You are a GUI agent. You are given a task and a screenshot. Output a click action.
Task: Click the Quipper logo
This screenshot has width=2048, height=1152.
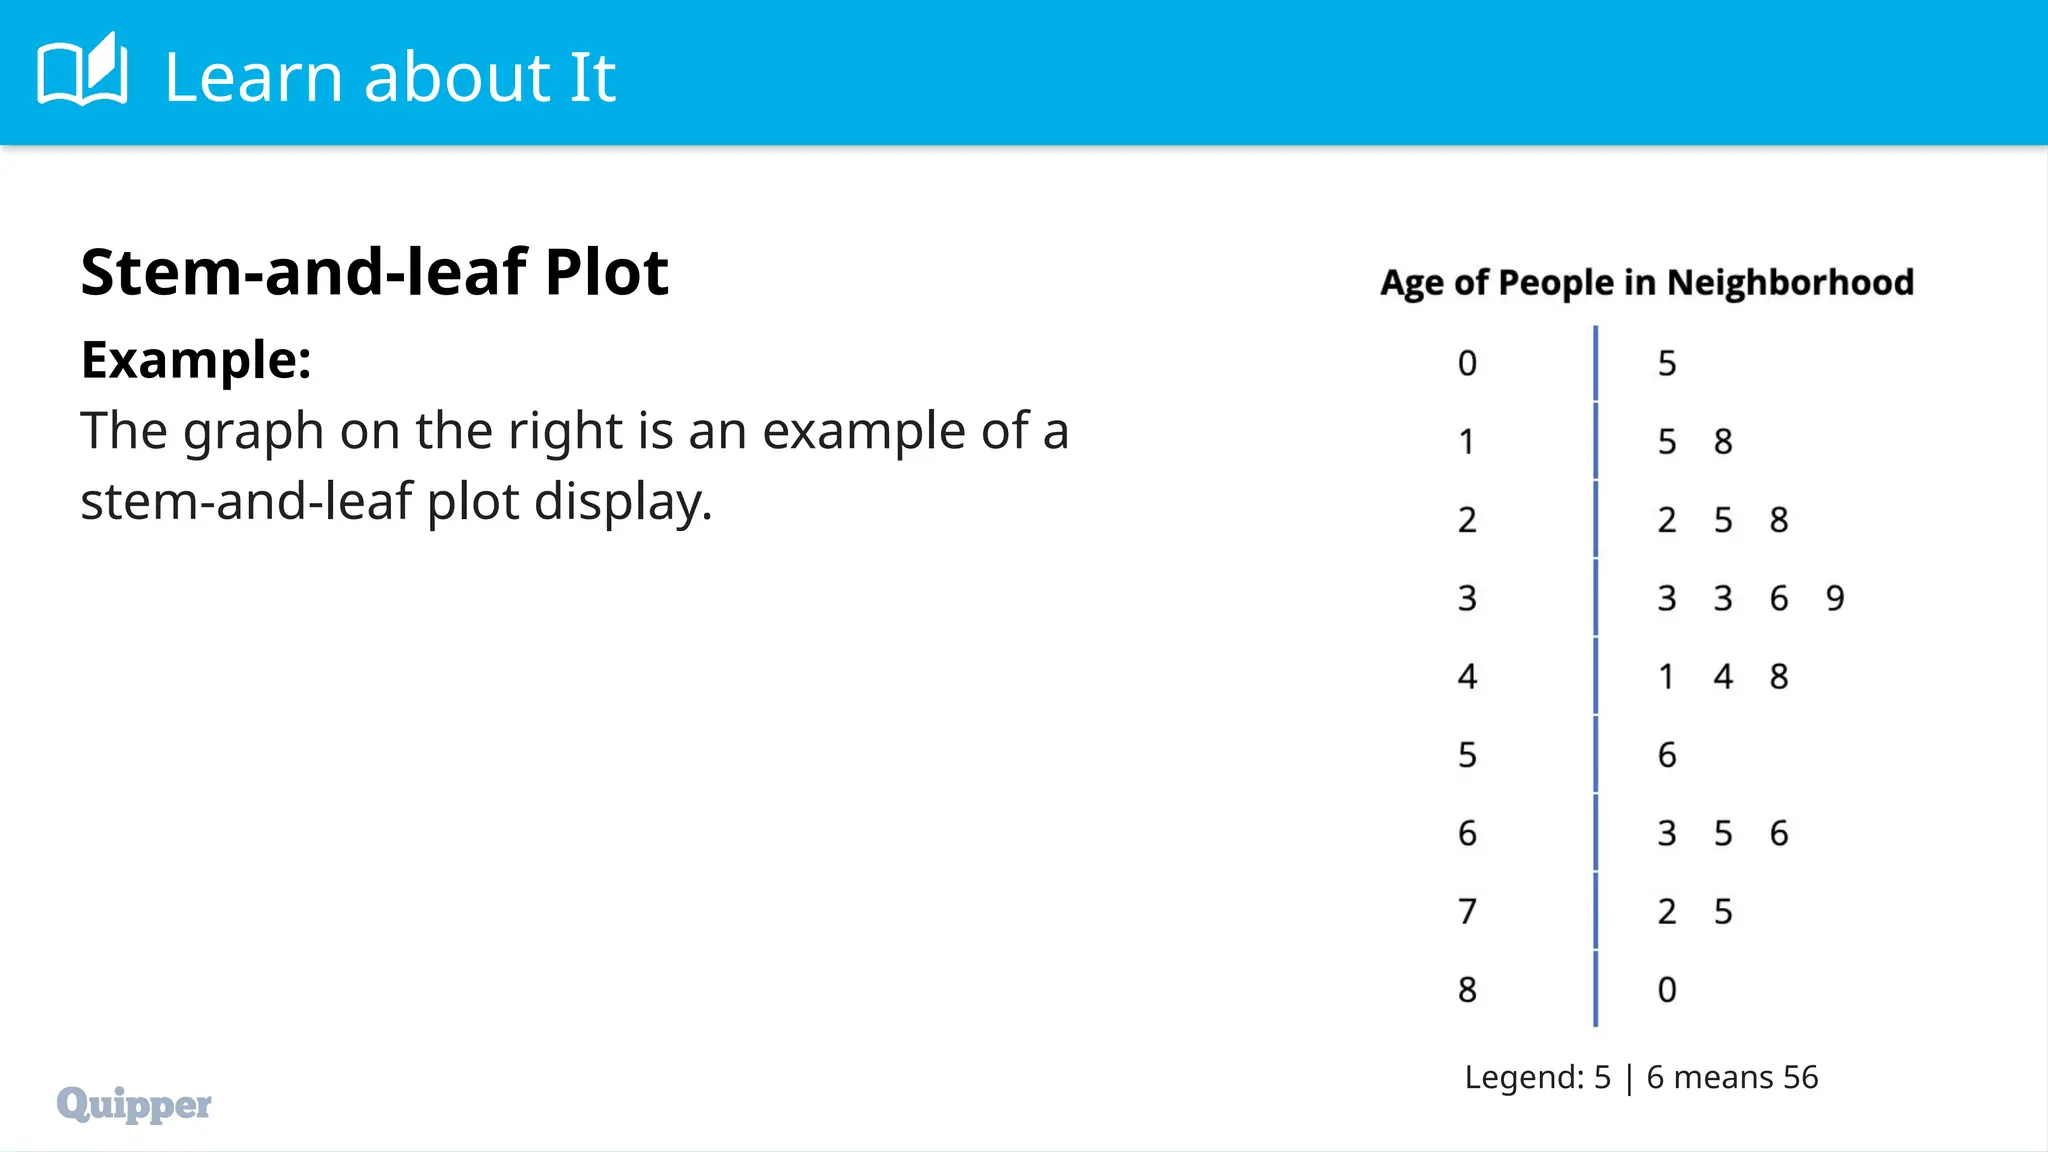[134, 1104]
